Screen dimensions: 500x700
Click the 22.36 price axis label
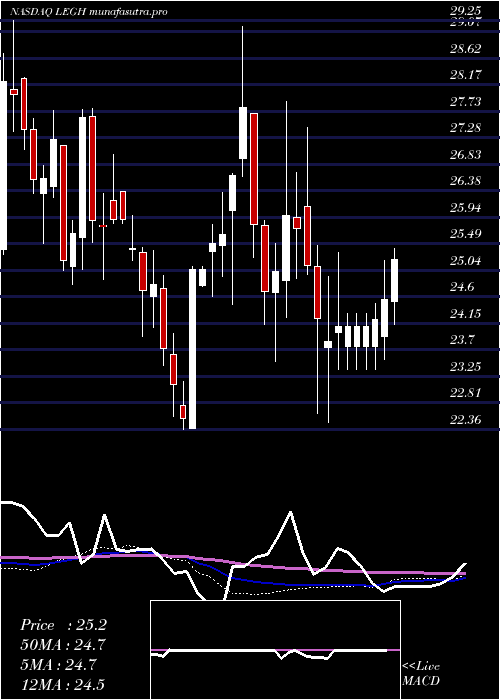(465, 420)
